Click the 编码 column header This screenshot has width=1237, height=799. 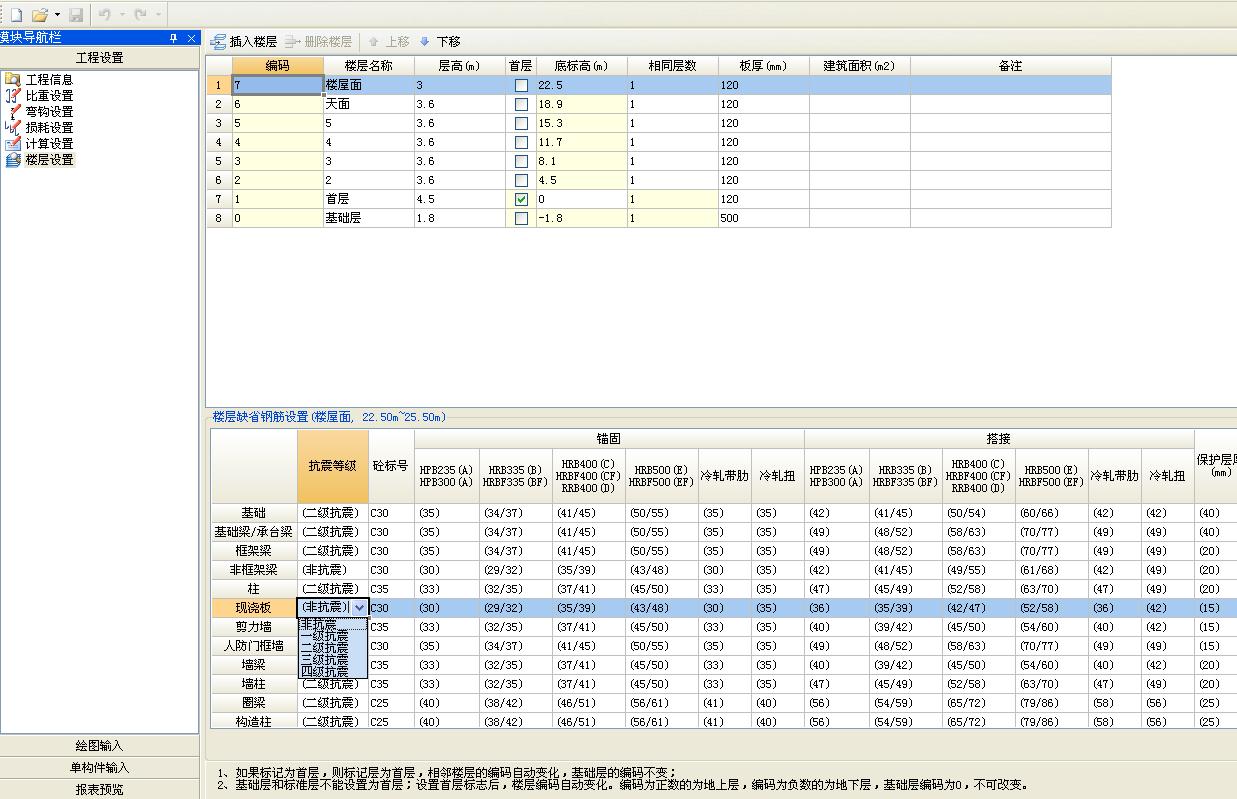[x=278, y=66]
